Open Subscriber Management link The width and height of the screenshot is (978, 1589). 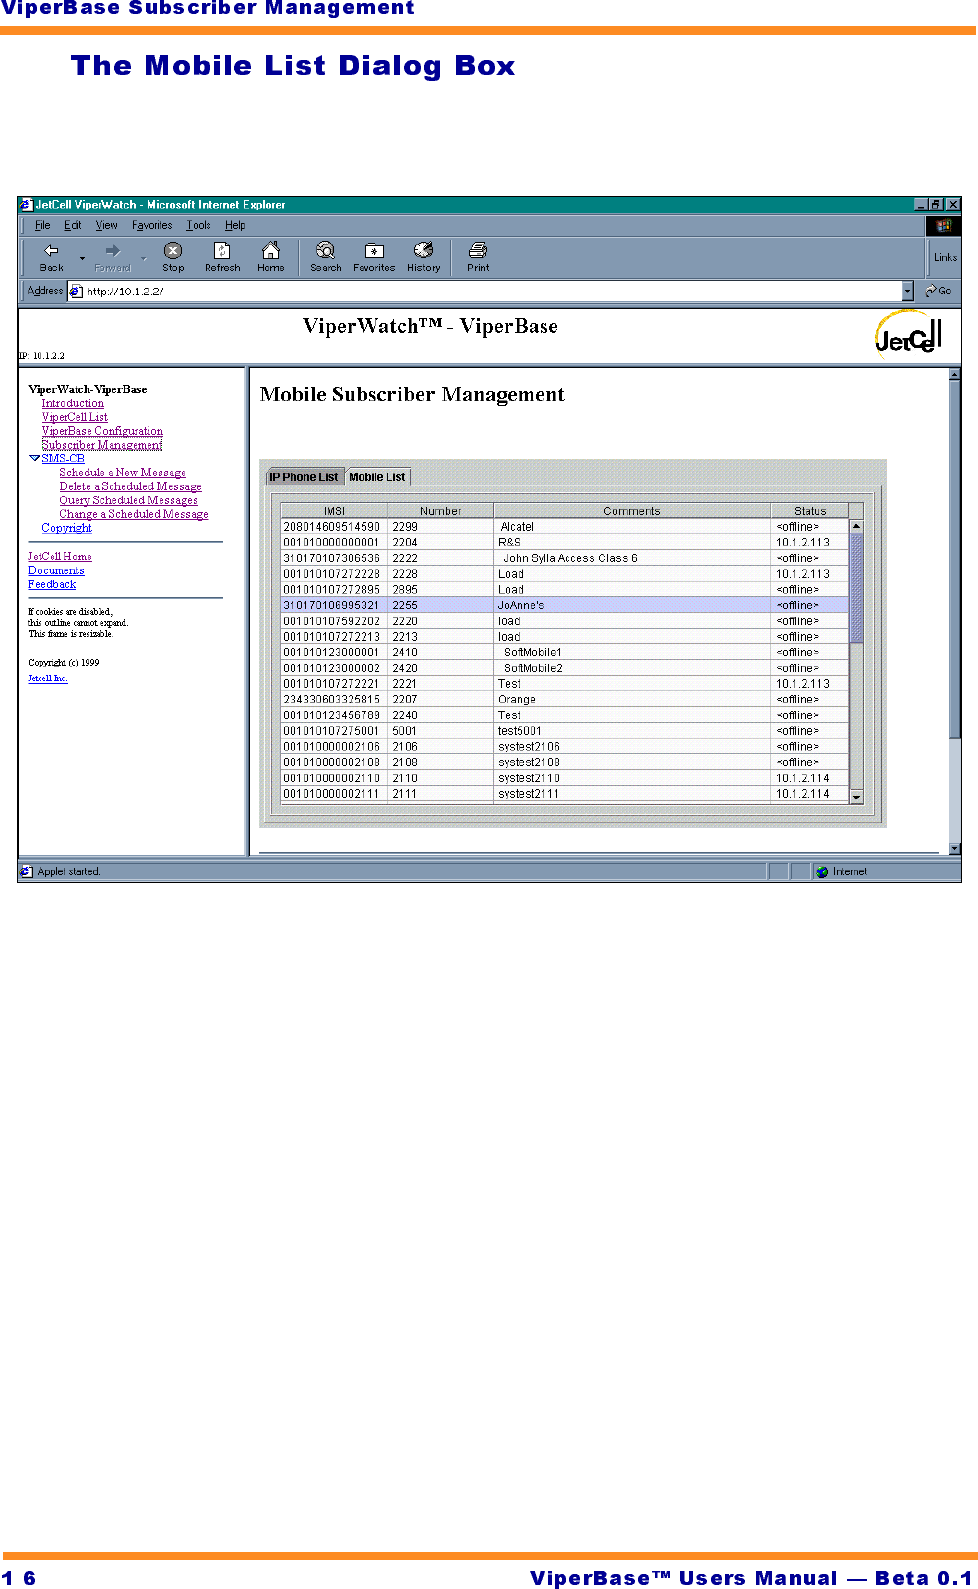(x=101, y=445)
